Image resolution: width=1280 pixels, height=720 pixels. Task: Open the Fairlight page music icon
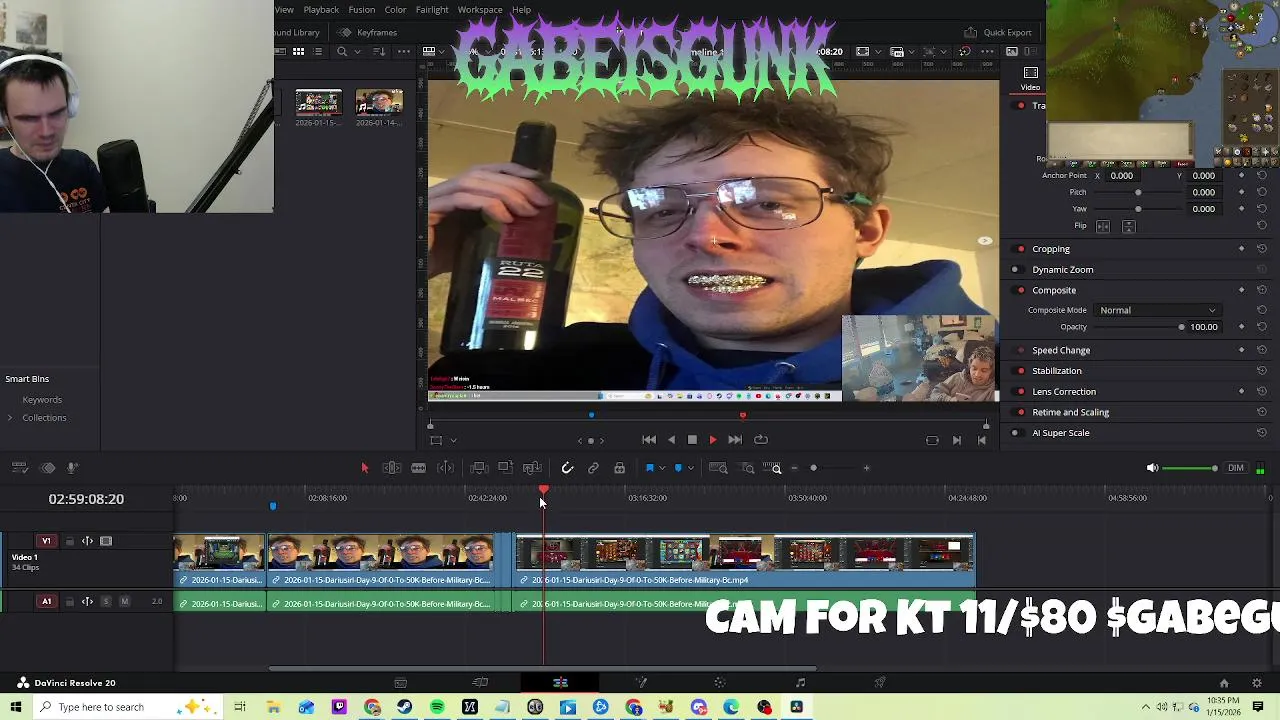click(800, 683)
